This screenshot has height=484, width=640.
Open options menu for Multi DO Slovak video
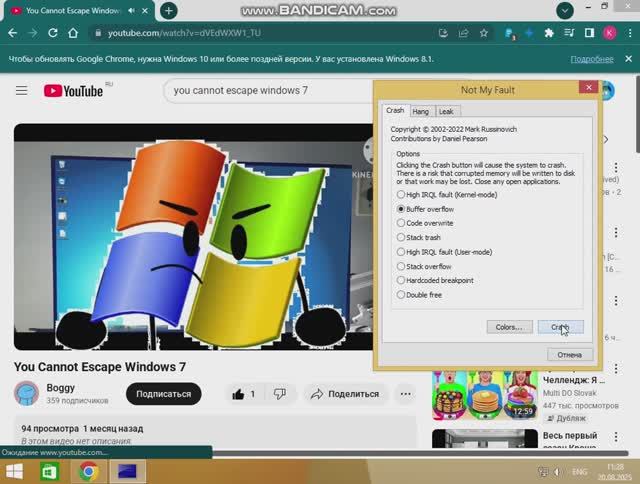tap(616, 369)
